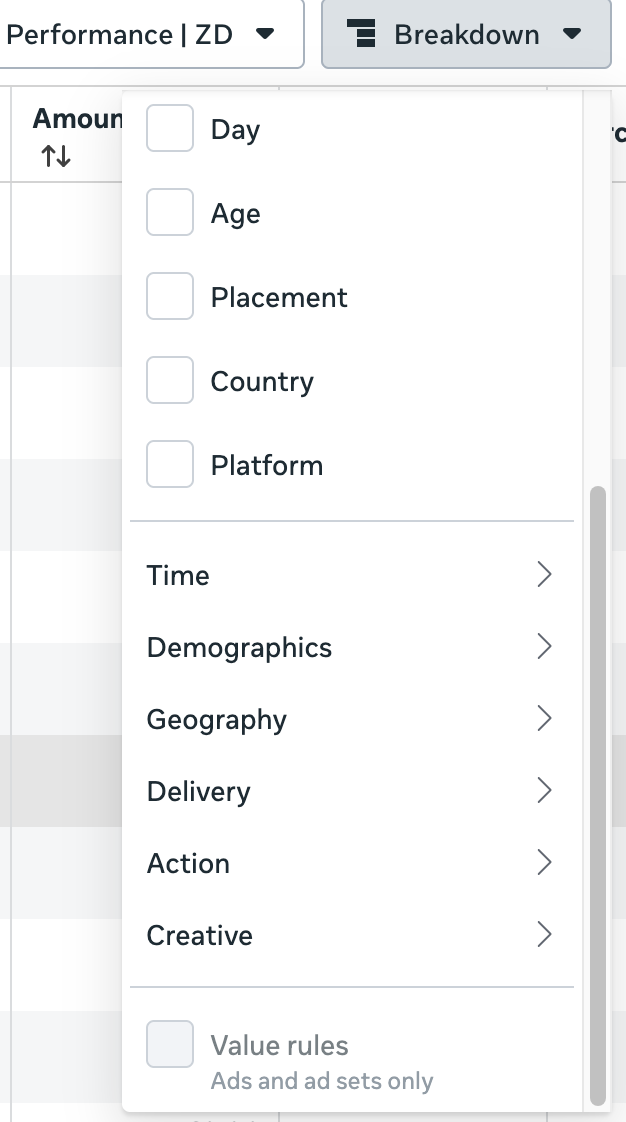Click the Breakdown button caret arrow
Viewport: 626px width, 1122px height.
tap(572, 35)
